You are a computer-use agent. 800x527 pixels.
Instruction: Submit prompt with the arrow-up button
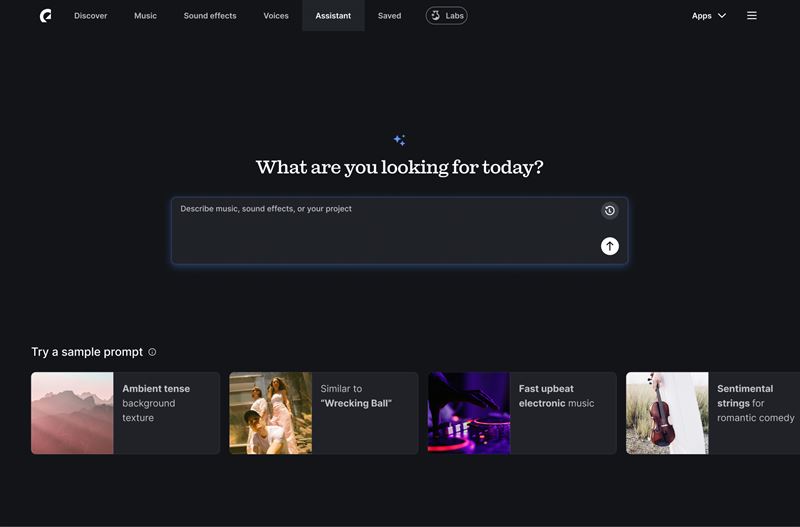pyautogui.click(x=609, y=246)
